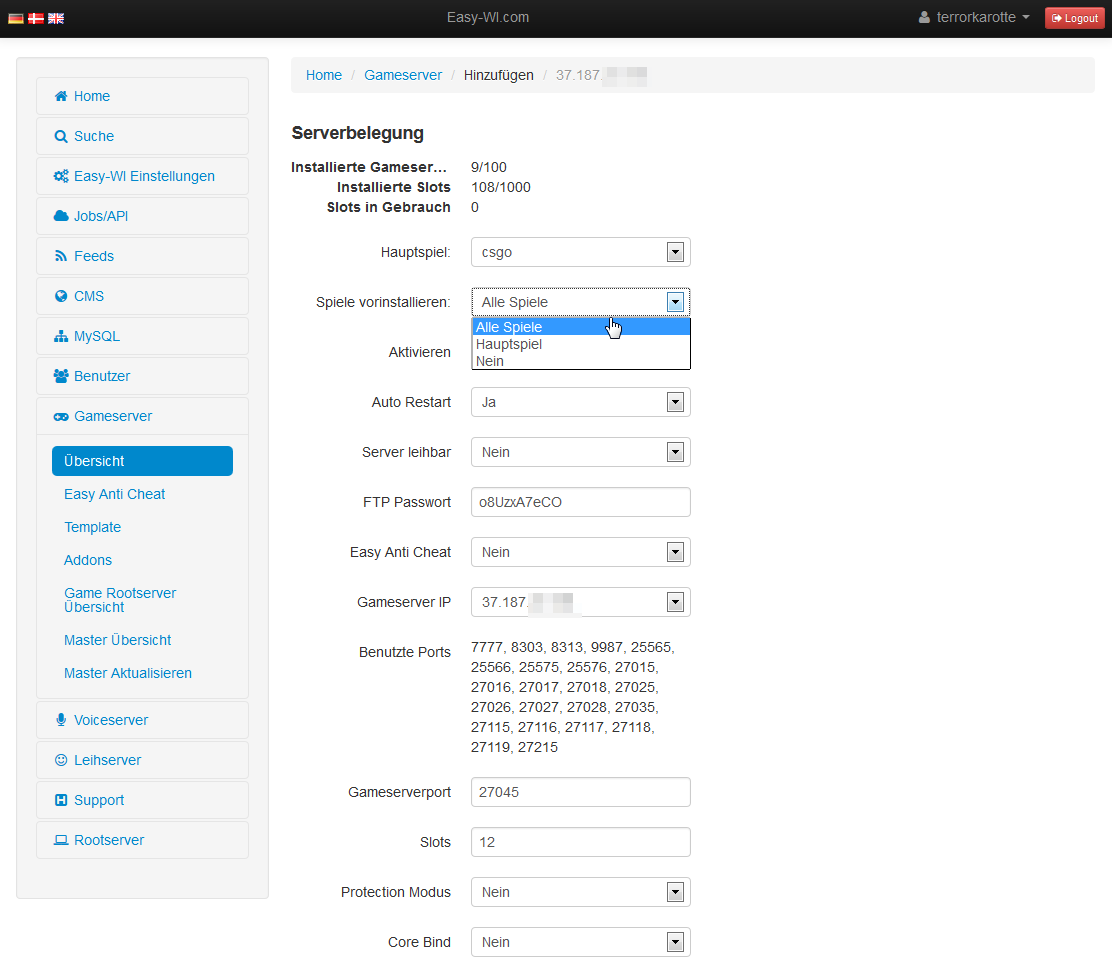The width and height of the screenshot is (1112, 960).
Task: Open Voiceserver via the microphone icon
Action: [x=63, y=720]
